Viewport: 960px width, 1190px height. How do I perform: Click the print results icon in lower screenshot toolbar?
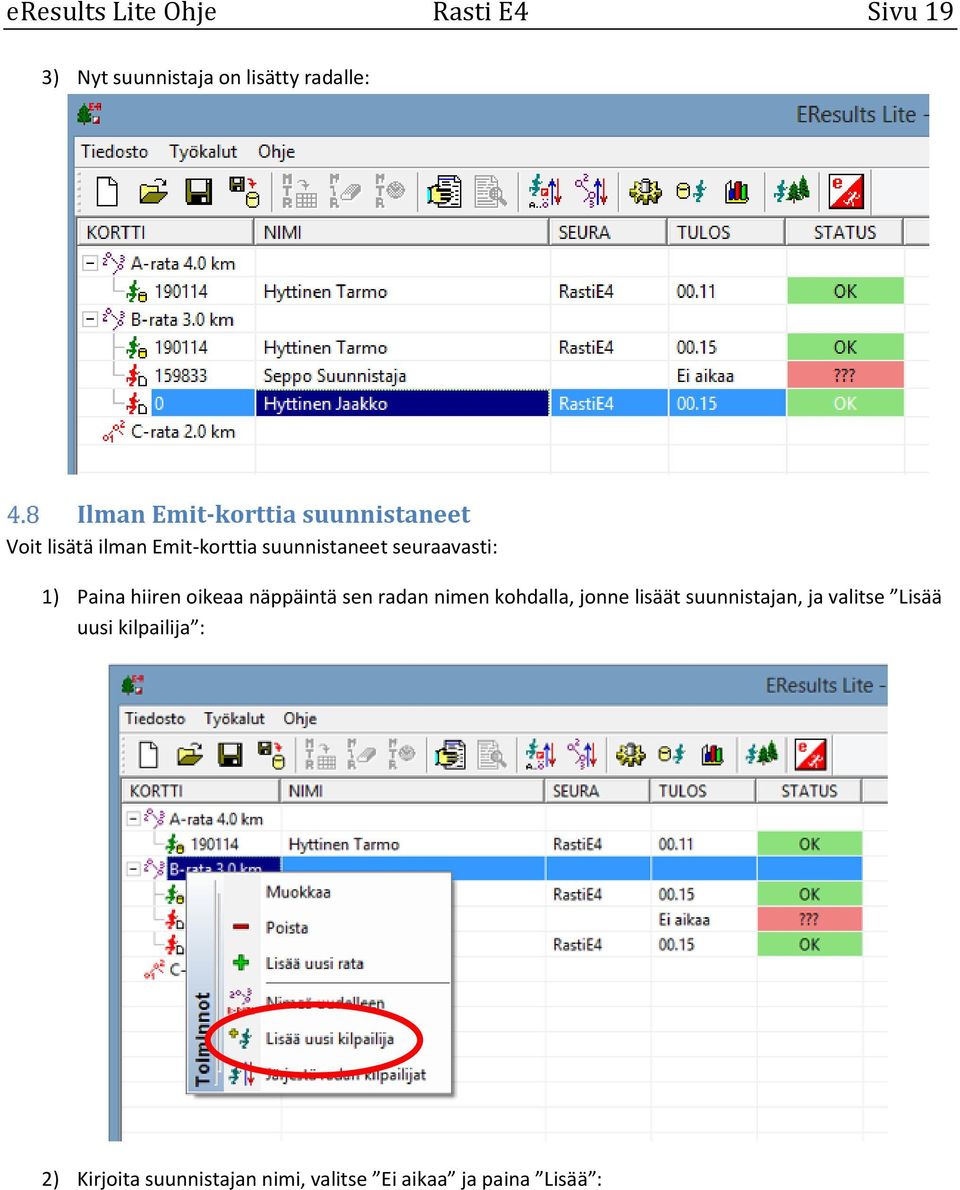(x=450, y=755)
